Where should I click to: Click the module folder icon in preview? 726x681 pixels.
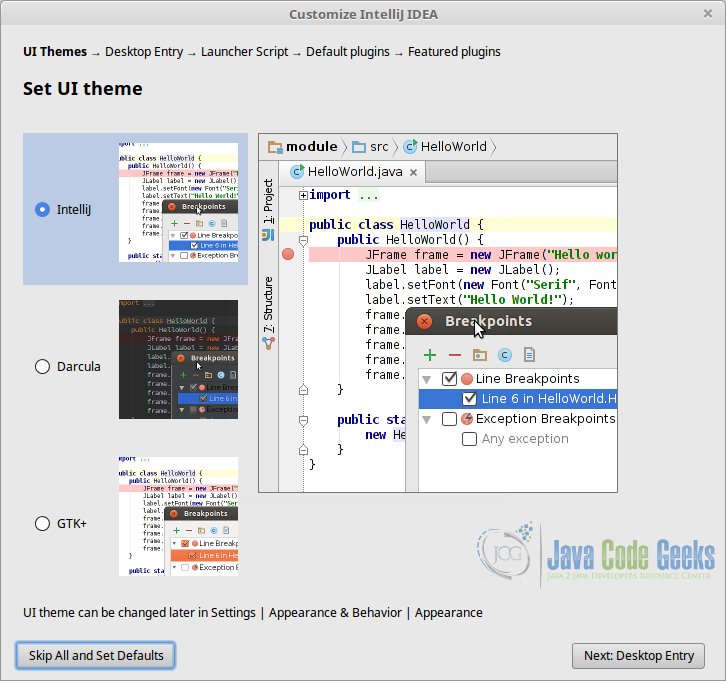click(275, 147)
